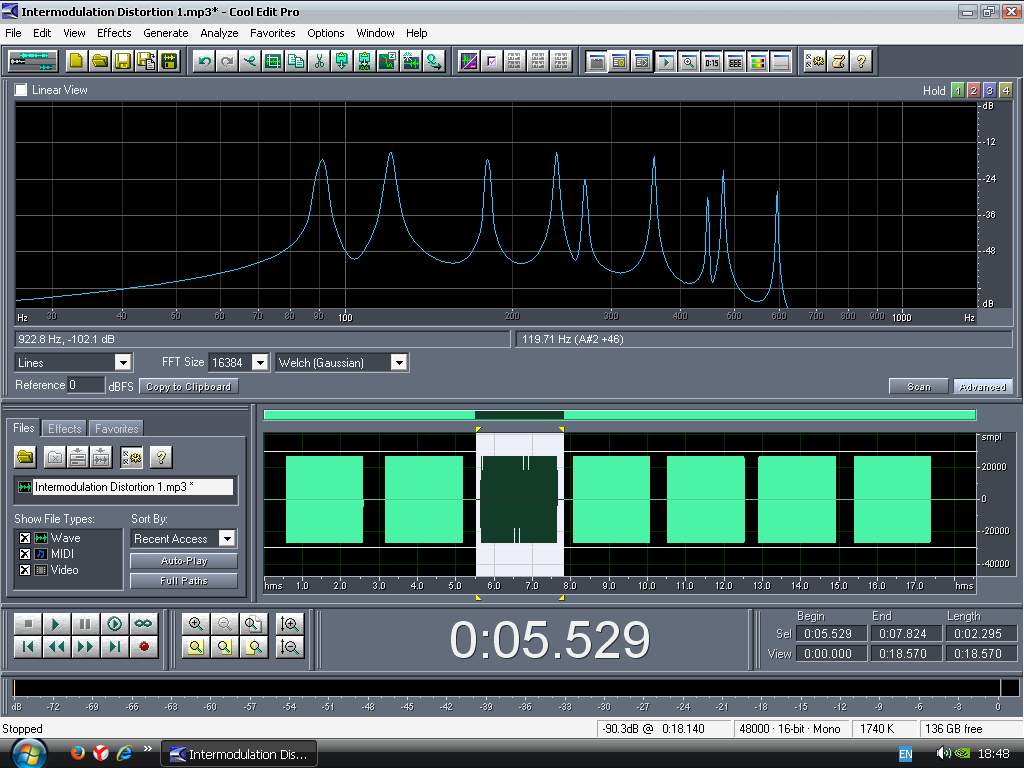Click the Copy to Clipboard button

188,387
